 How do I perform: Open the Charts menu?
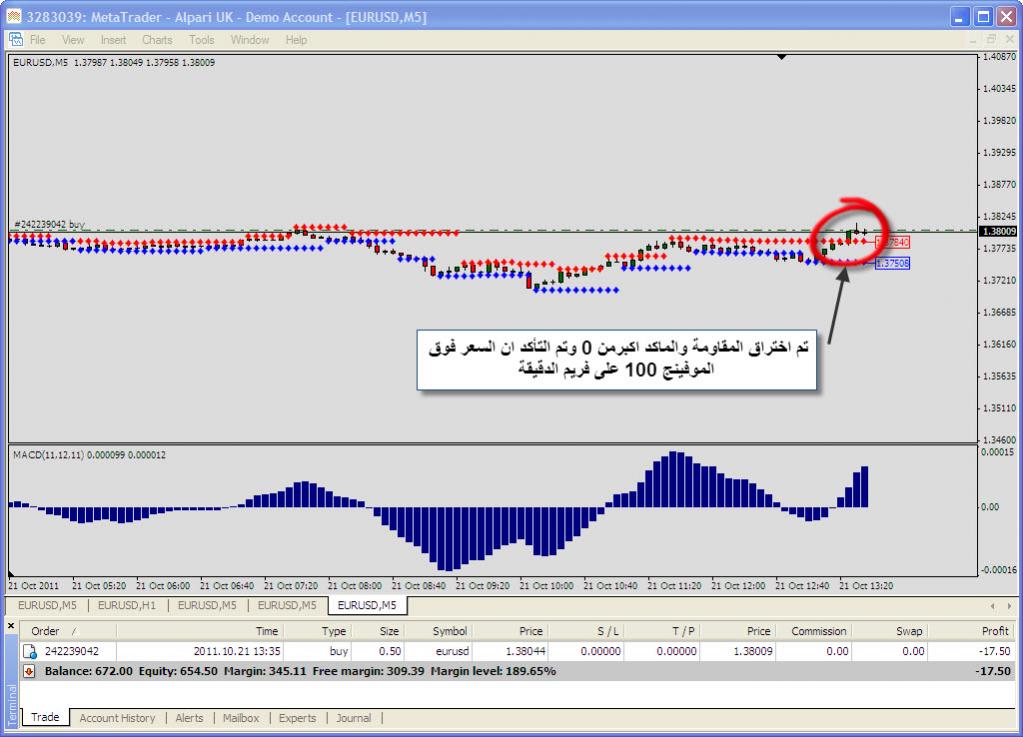[x=157, y=40]
